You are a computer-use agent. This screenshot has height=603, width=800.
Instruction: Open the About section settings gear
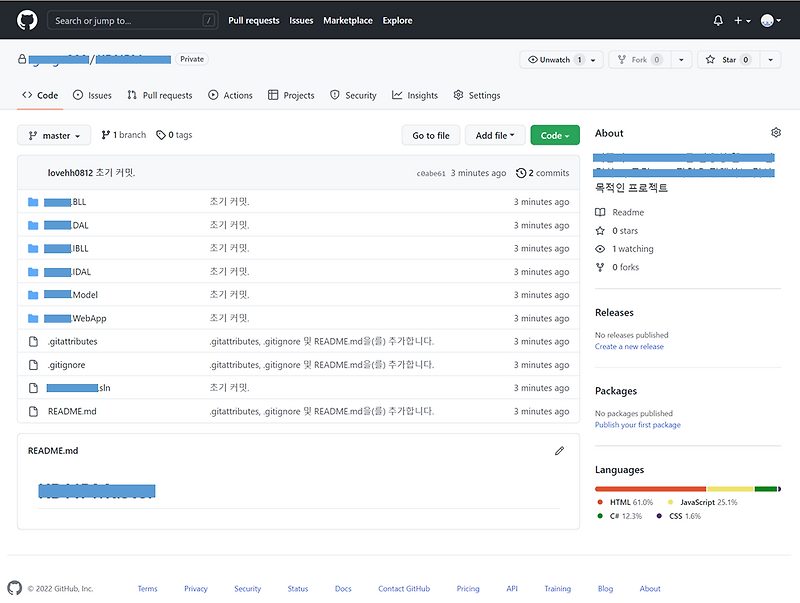click(775, 132)
